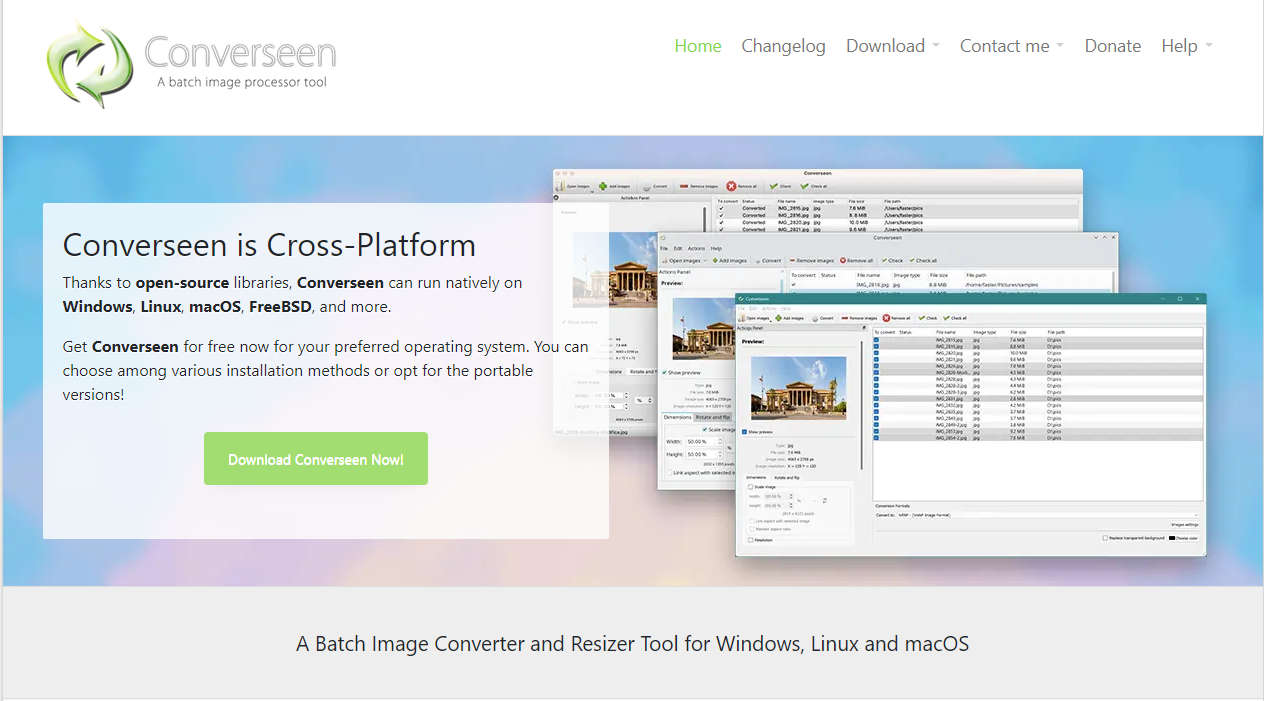This screenshot has height=701, width=1264.
Task: Open the Changelog page
Action: [x=783, y=46]
